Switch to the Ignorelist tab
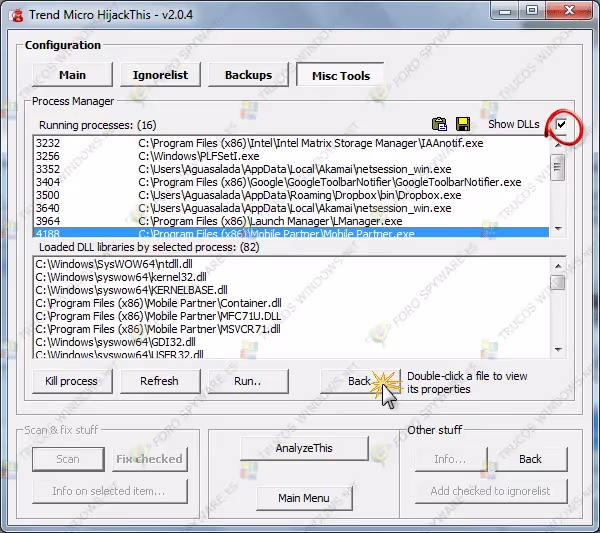The image size is (600, 533). coord(160,75)
